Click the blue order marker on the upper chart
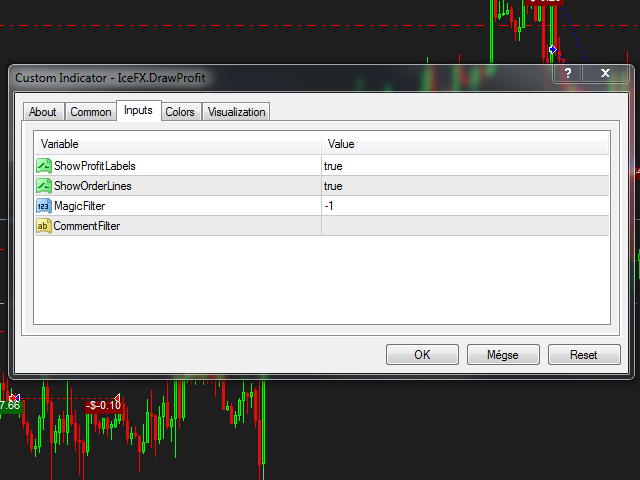 (553, 49)
